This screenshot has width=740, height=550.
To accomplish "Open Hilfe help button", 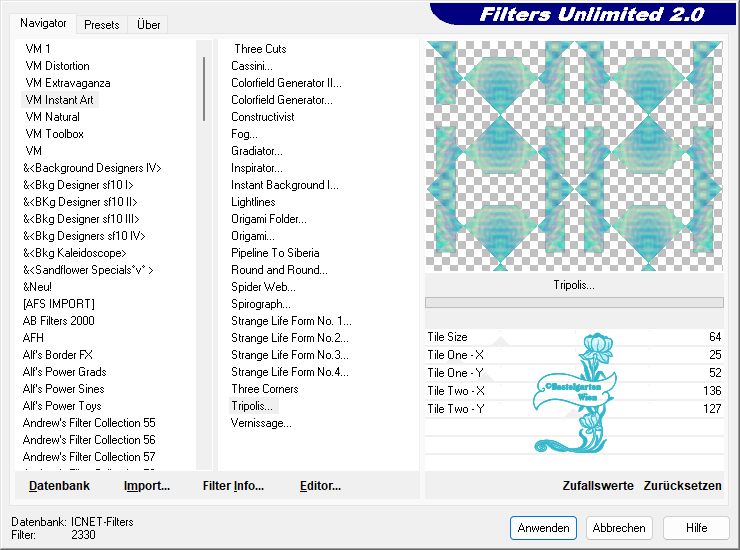I will click(x=696, y=528).
